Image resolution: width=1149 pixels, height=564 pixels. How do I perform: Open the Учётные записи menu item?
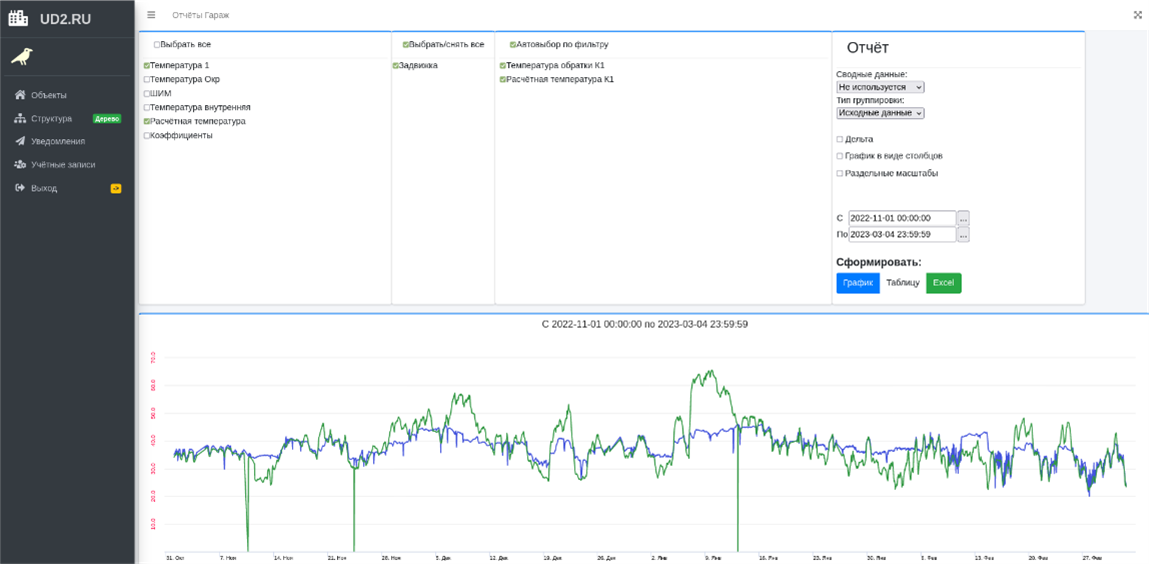pos(63,165)
